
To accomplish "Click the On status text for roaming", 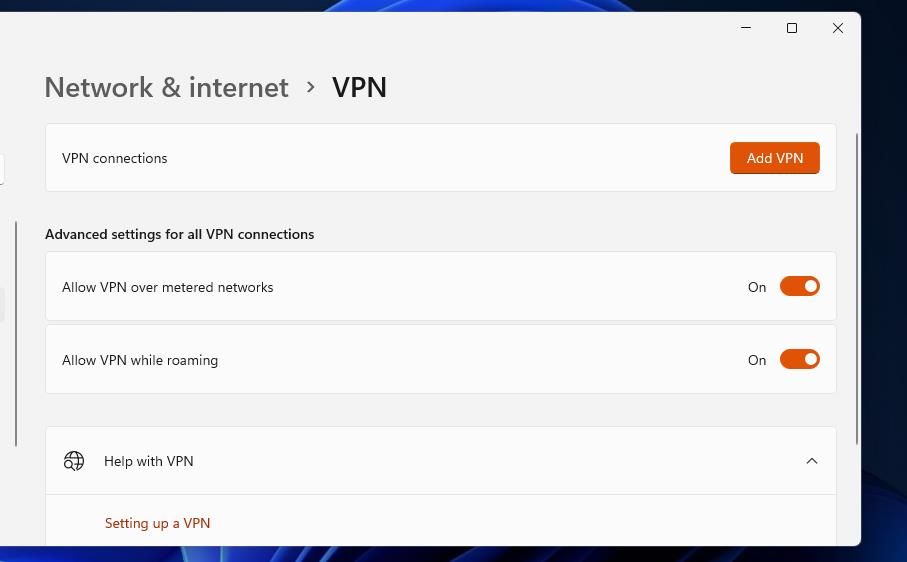I will 757,360.
